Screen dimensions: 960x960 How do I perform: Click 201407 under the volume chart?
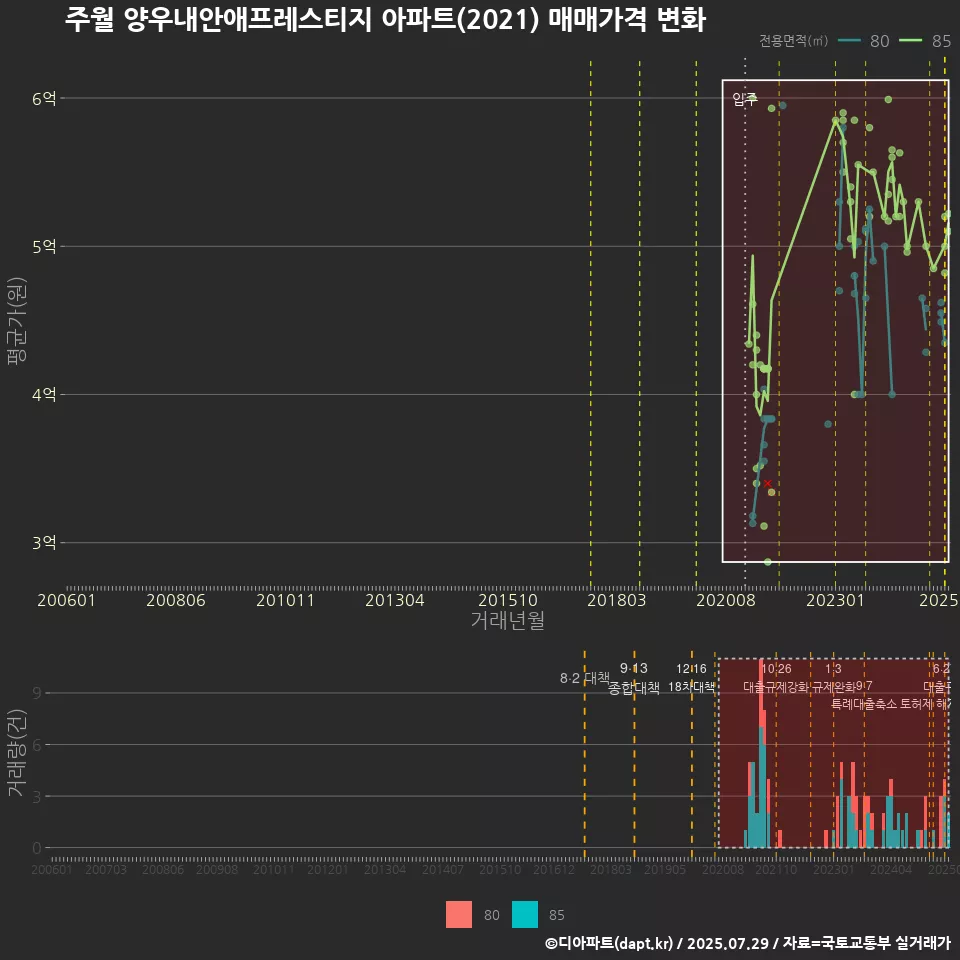click(443, 869)
